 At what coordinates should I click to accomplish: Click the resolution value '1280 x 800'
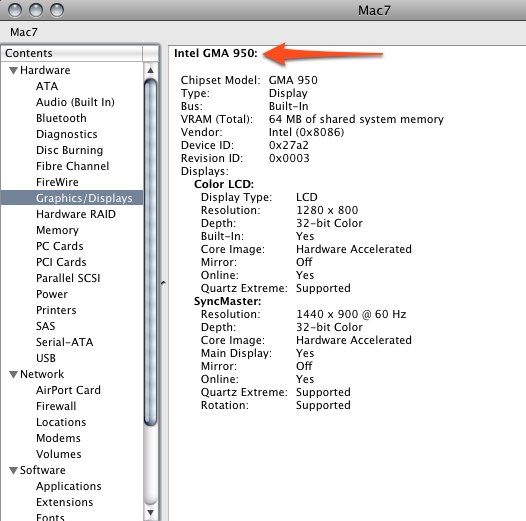pos(327,210)
